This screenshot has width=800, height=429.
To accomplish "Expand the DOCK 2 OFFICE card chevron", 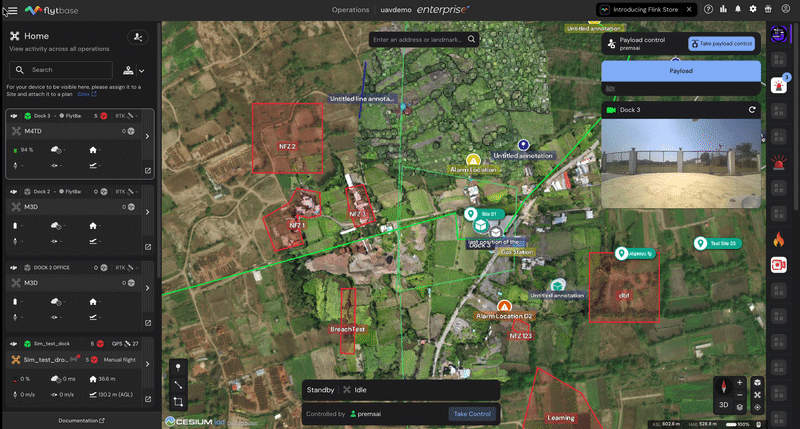I will point(147,288).
